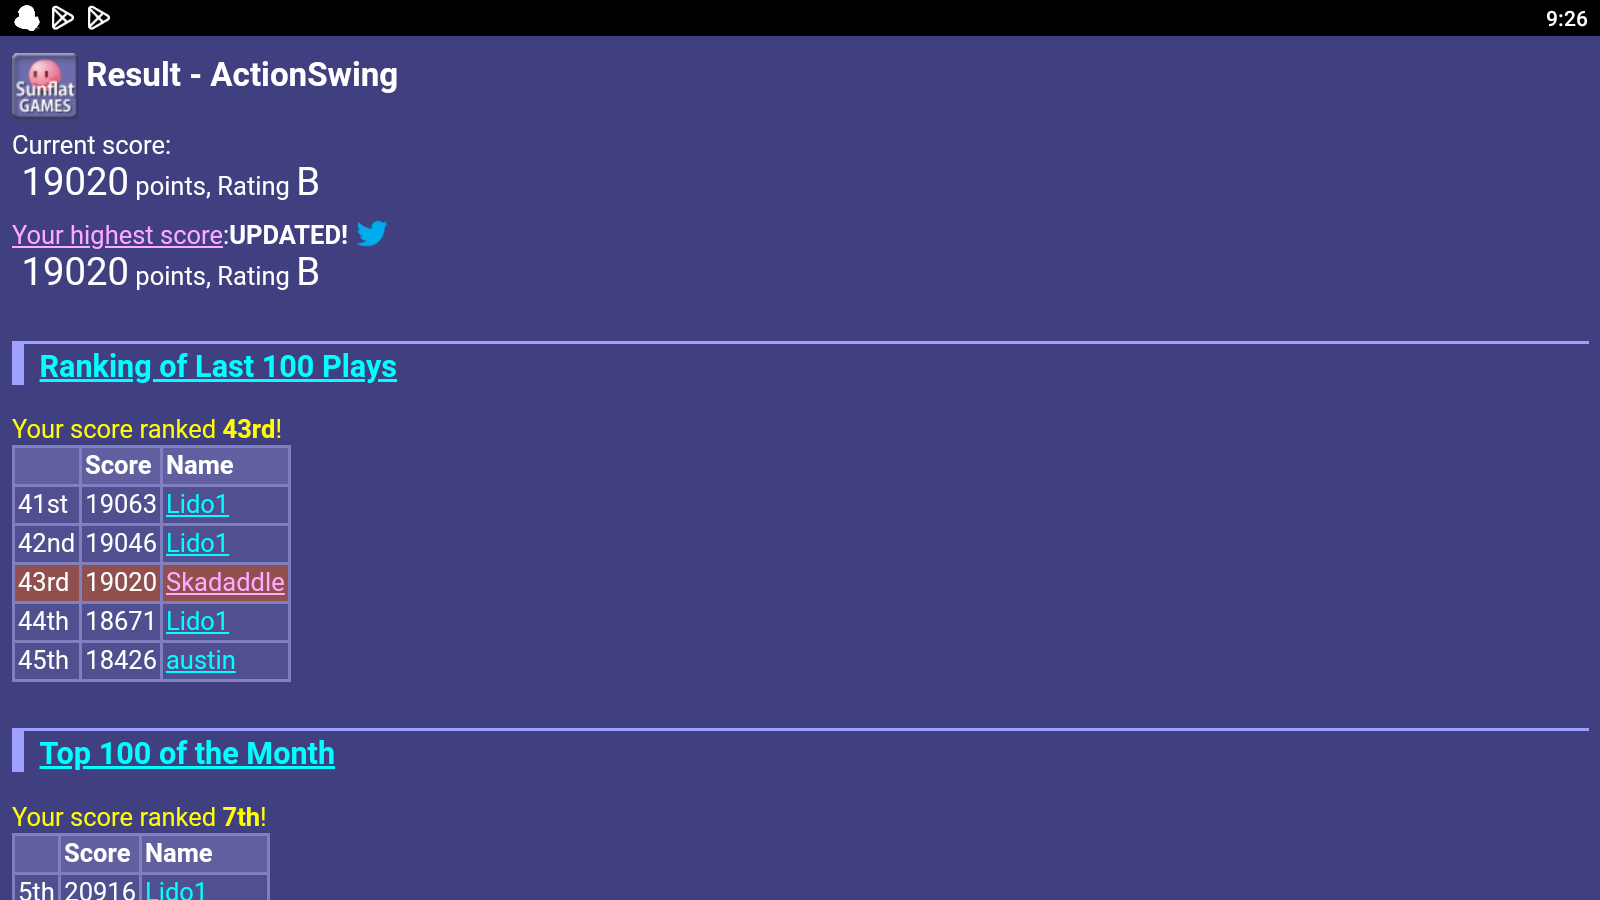Tap the second status bar Play Store icon
Viewport: 1600px width, 900px height.
click(63, 18)
